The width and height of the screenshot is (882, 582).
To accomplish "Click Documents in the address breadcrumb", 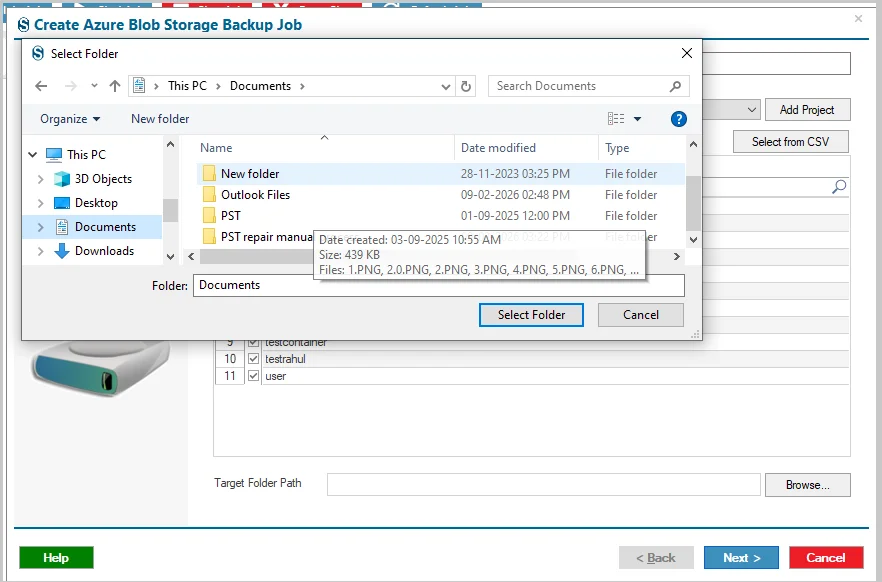I will click(x=260, y=86).
